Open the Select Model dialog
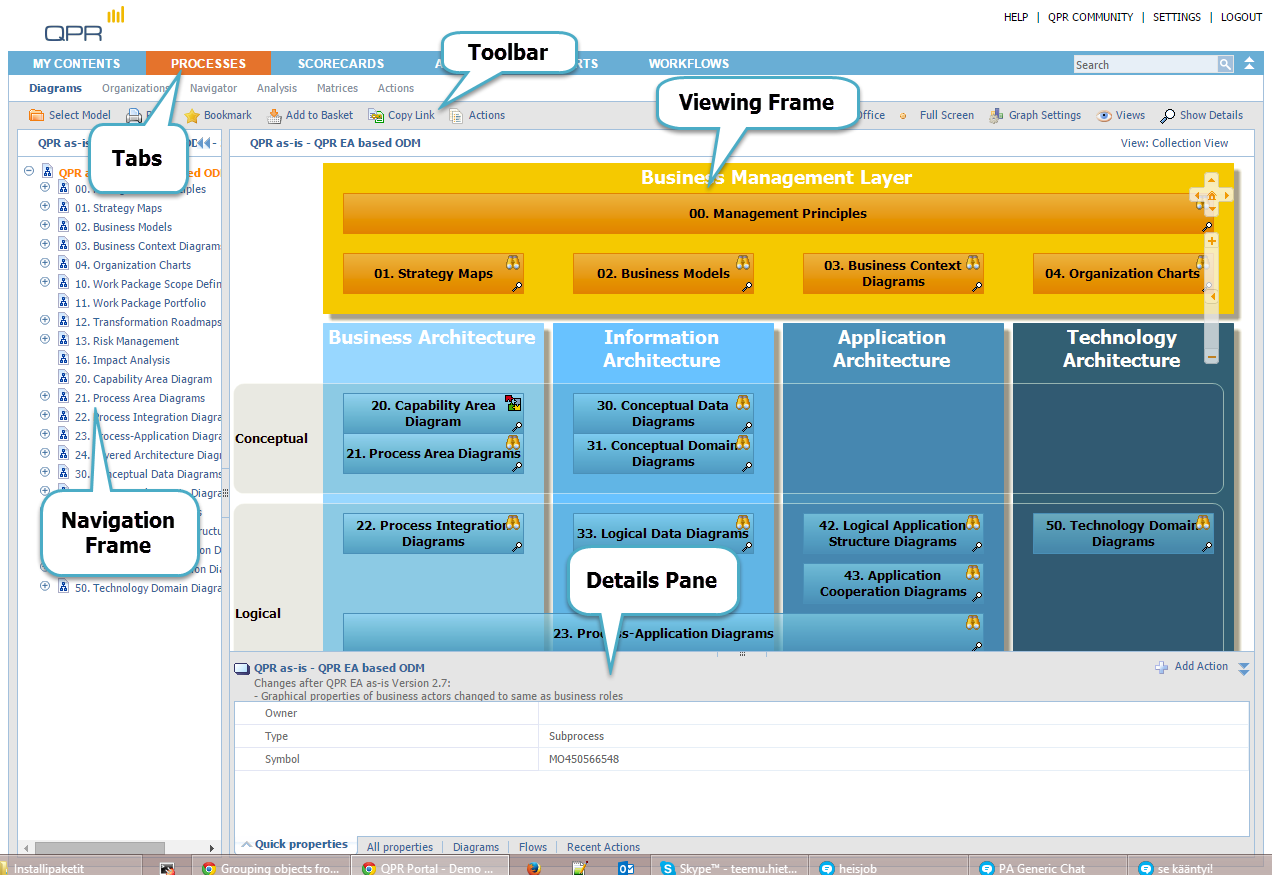This screenshot has height=875, width=1272. (77, 114)
